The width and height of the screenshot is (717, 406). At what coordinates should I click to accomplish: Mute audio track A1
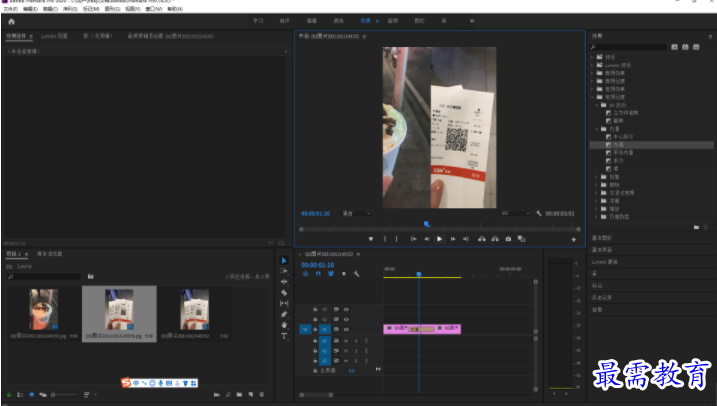tap(346, 341)
